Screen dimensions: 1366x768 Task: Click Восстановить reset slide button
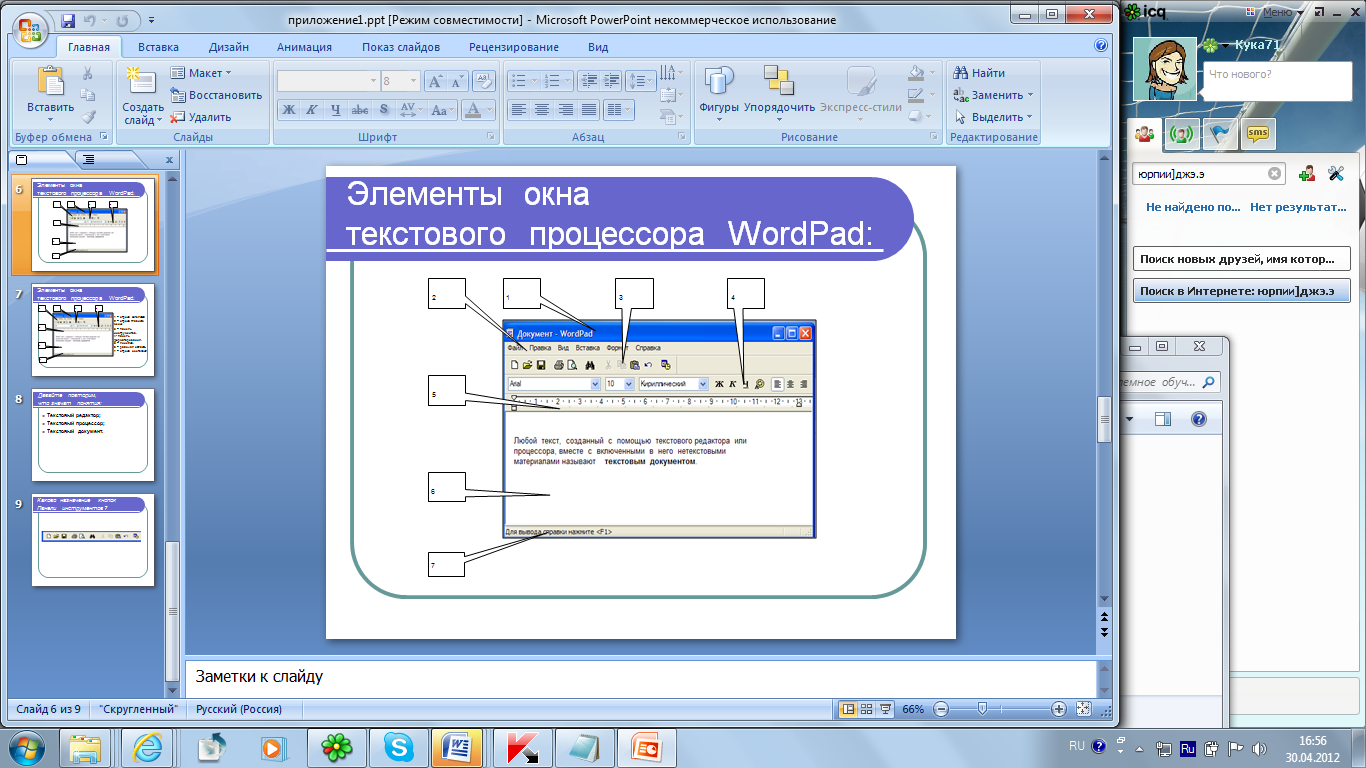coord(216,95)
